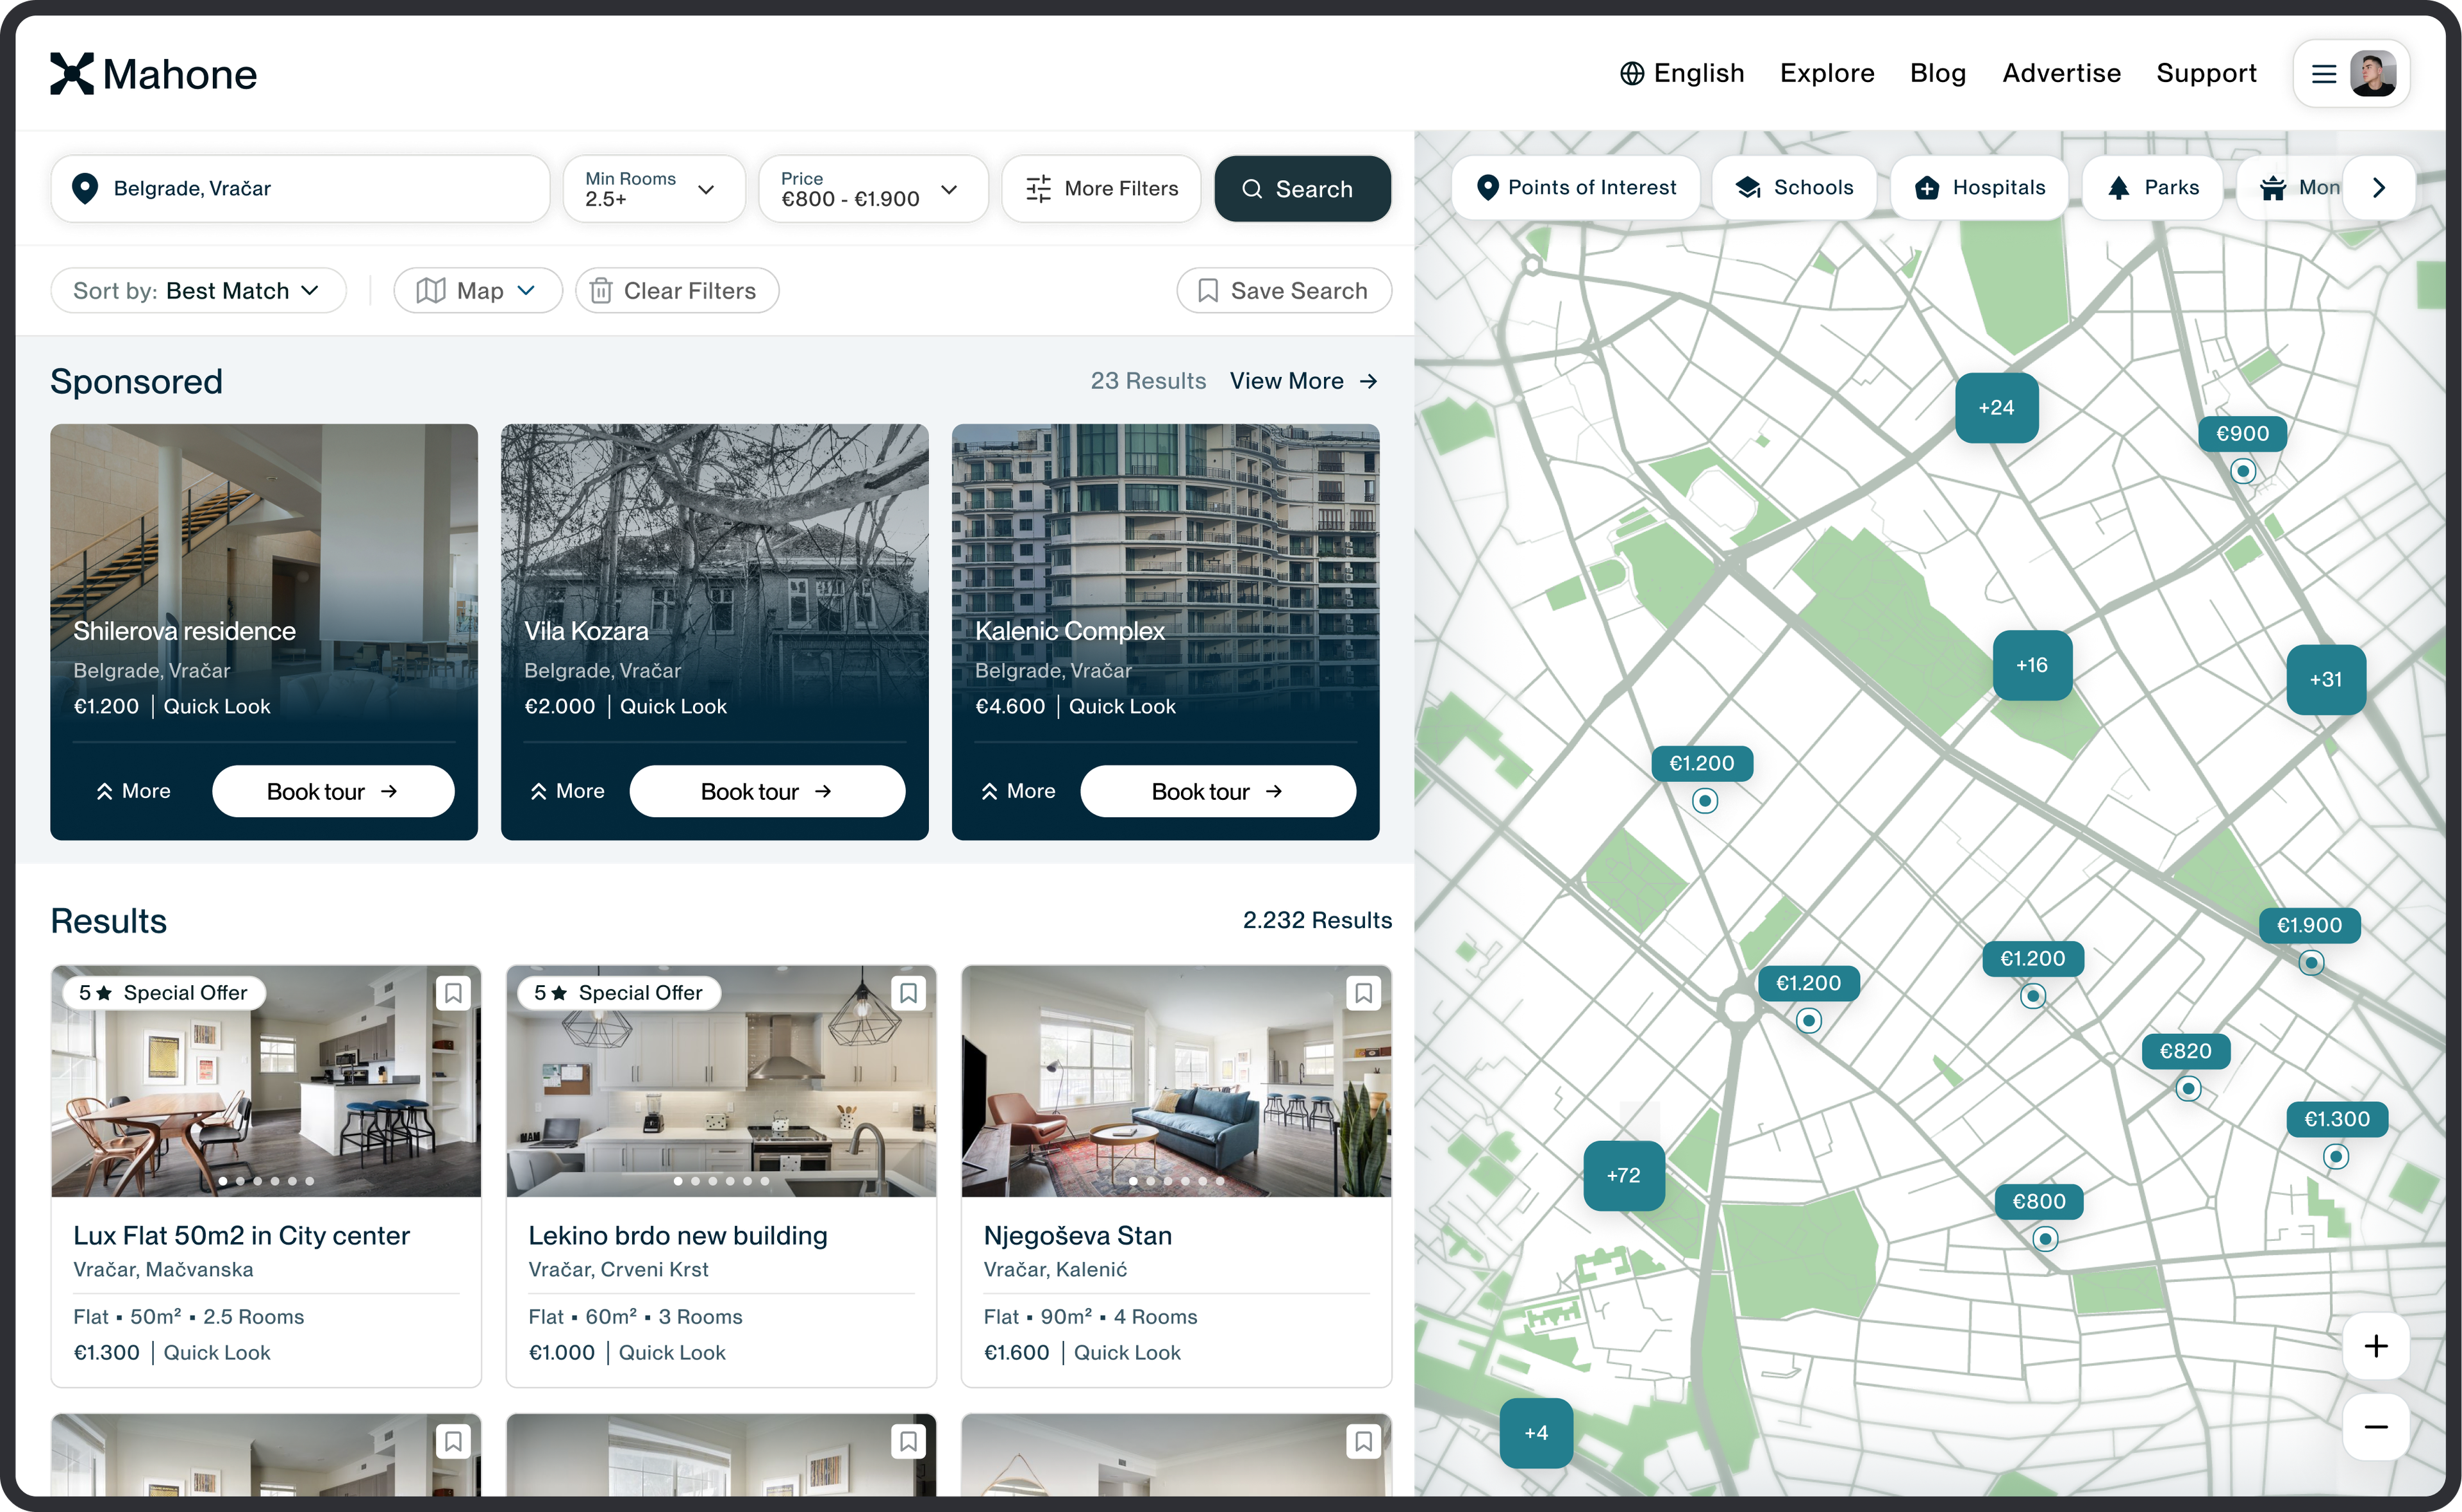Image resolution: width=2462 pixels, height=1512 pixels.
Task: Select the €900 price pin on map
Action: click(x=2242, y=434)
